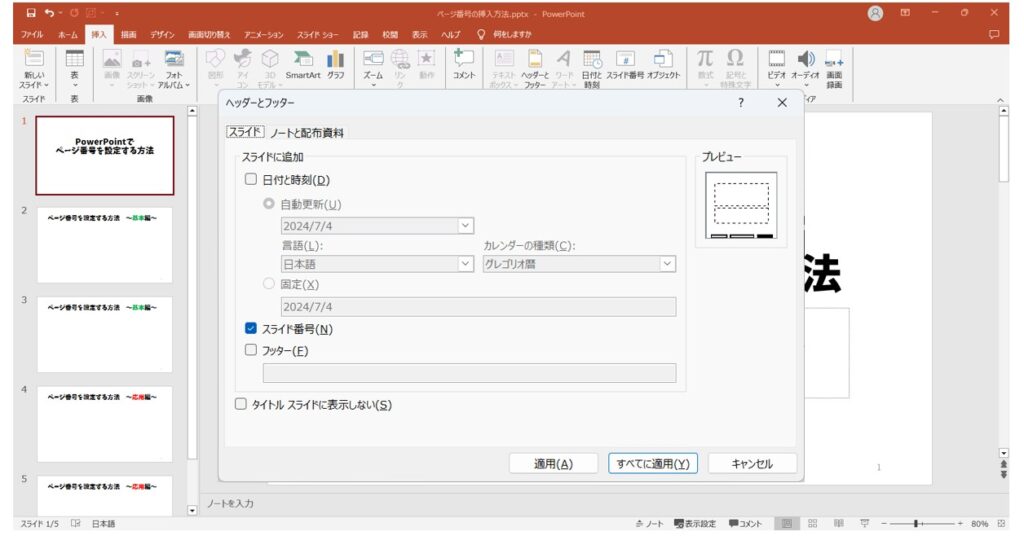1024x536 pixels.
Task: Select Fixed (固定) radio option
Action: [x=268, y=283]
